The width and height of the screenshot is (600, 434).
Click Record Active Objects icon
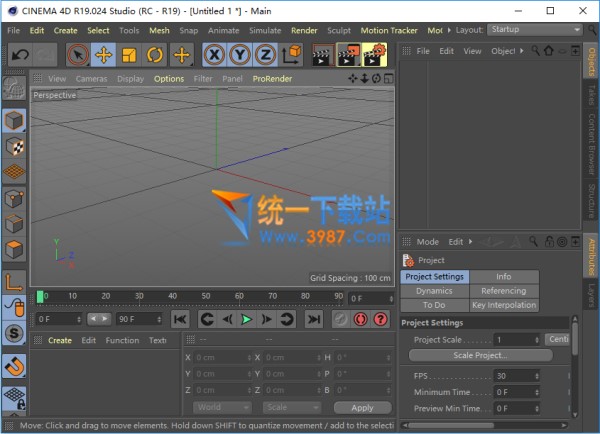coord(341,319)
